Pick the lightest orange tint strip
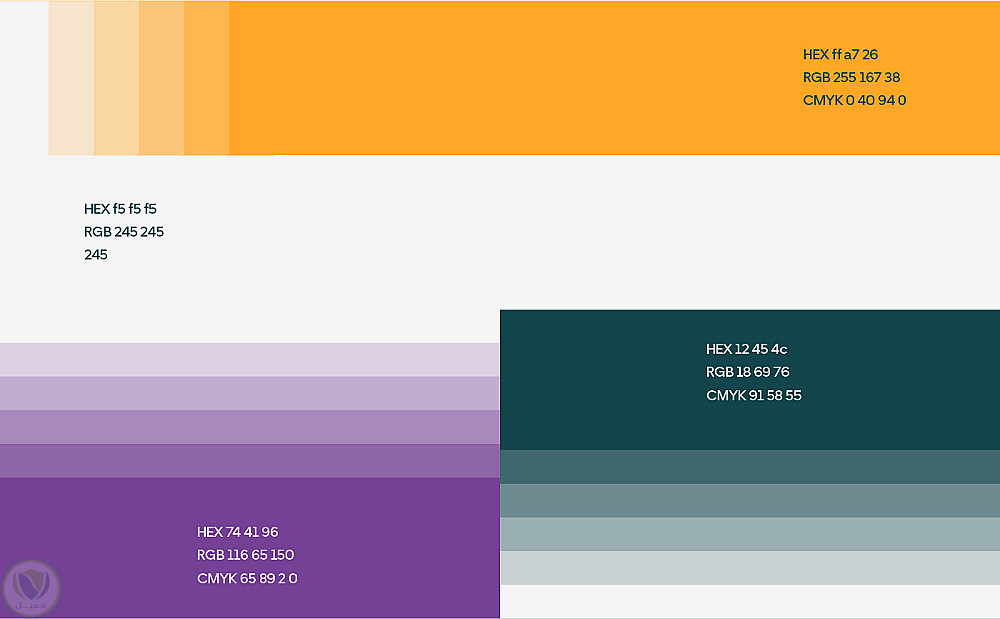1000x619 pixels. pos(71,78)
